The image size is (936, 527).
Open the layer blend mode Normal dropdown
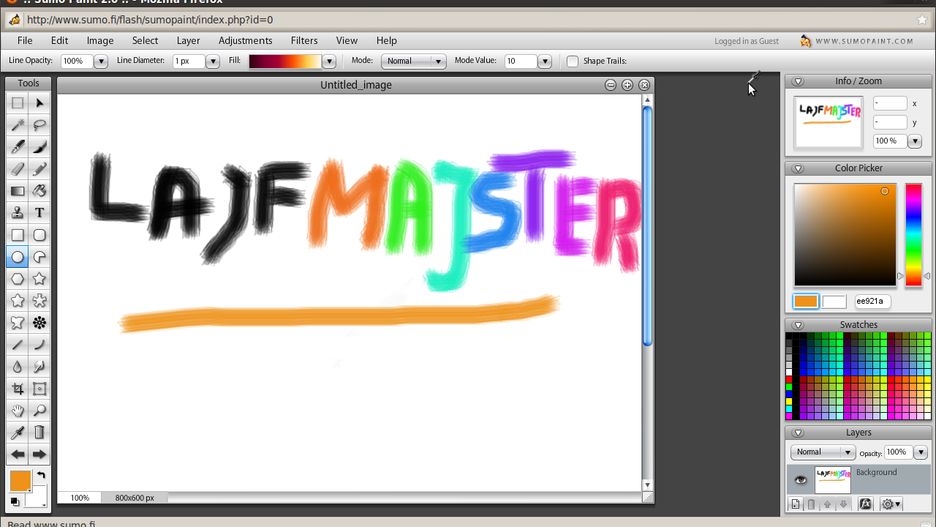pos(823,452)
